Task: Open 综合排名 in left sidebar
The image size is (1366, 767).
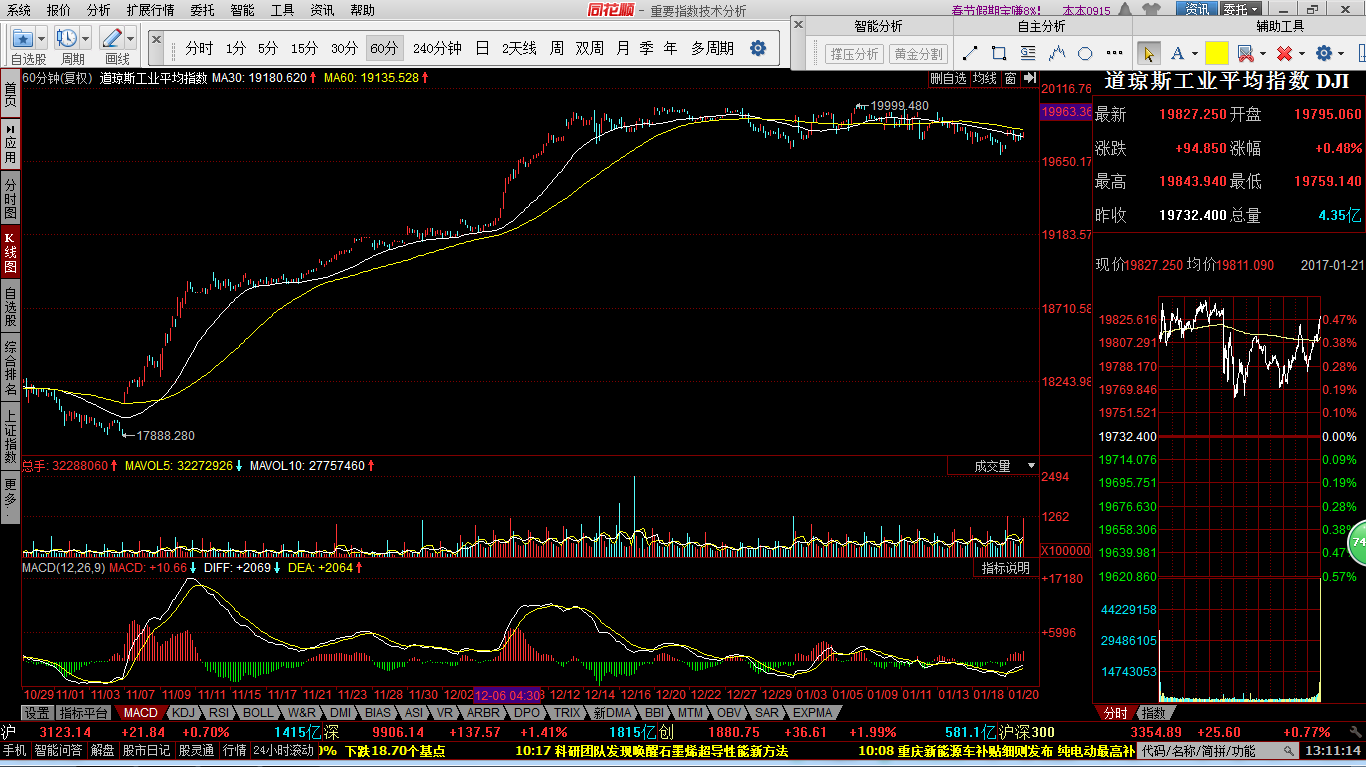Action: [10, 368]
